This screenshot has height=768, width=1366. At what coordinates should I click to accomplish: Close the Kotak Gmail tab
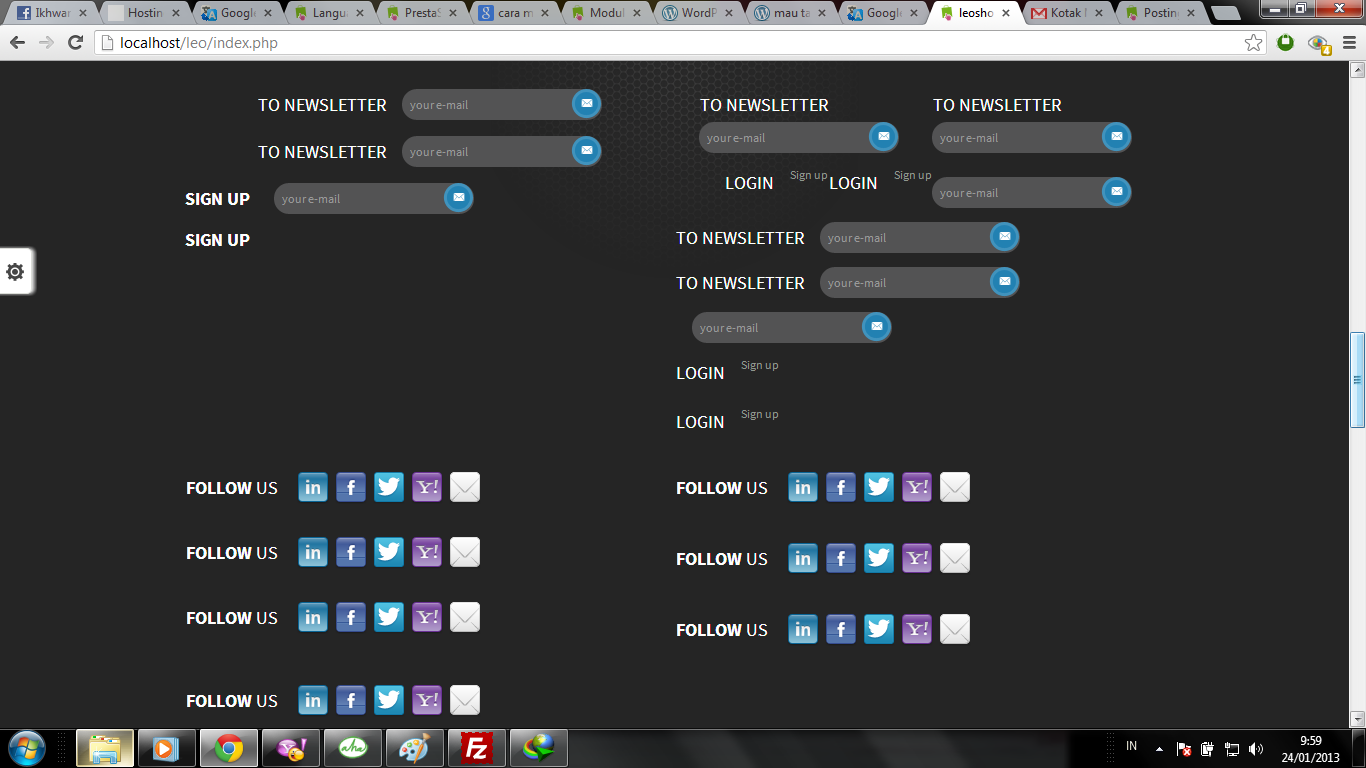pyautogui.click(x=1098, y=13)
